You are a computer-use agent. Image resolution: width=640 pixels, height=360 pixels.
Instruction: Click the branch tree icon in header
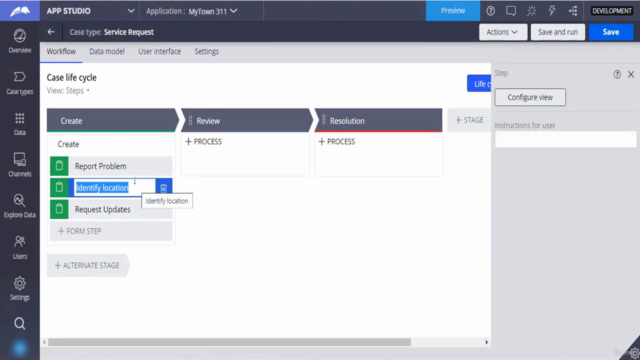point(573,11)
